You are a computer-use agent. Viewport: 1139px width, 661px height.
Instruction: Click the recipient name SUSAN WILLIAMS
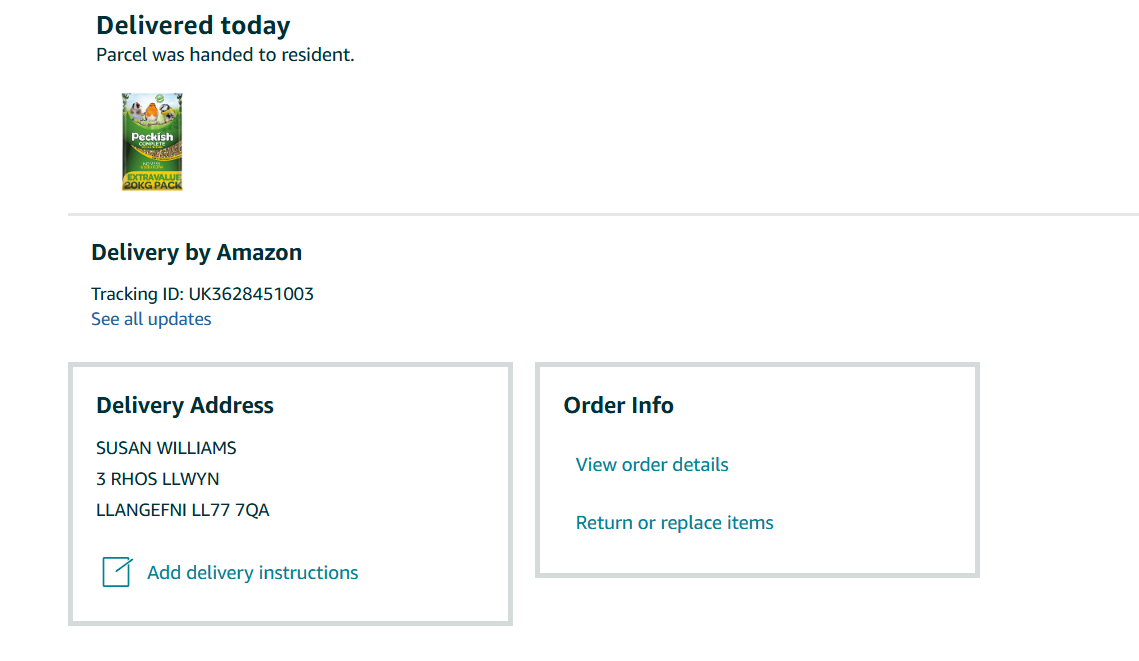166,448
